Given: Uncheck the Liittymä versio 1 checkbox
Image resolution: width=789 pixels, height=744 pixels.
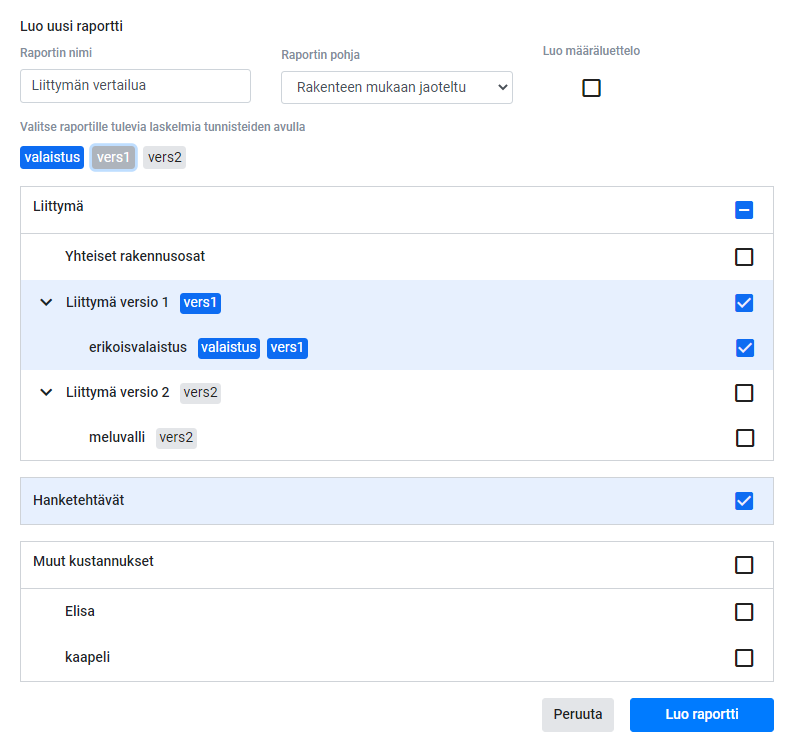Looking at the screenshot, I should (x=744, y=303).
